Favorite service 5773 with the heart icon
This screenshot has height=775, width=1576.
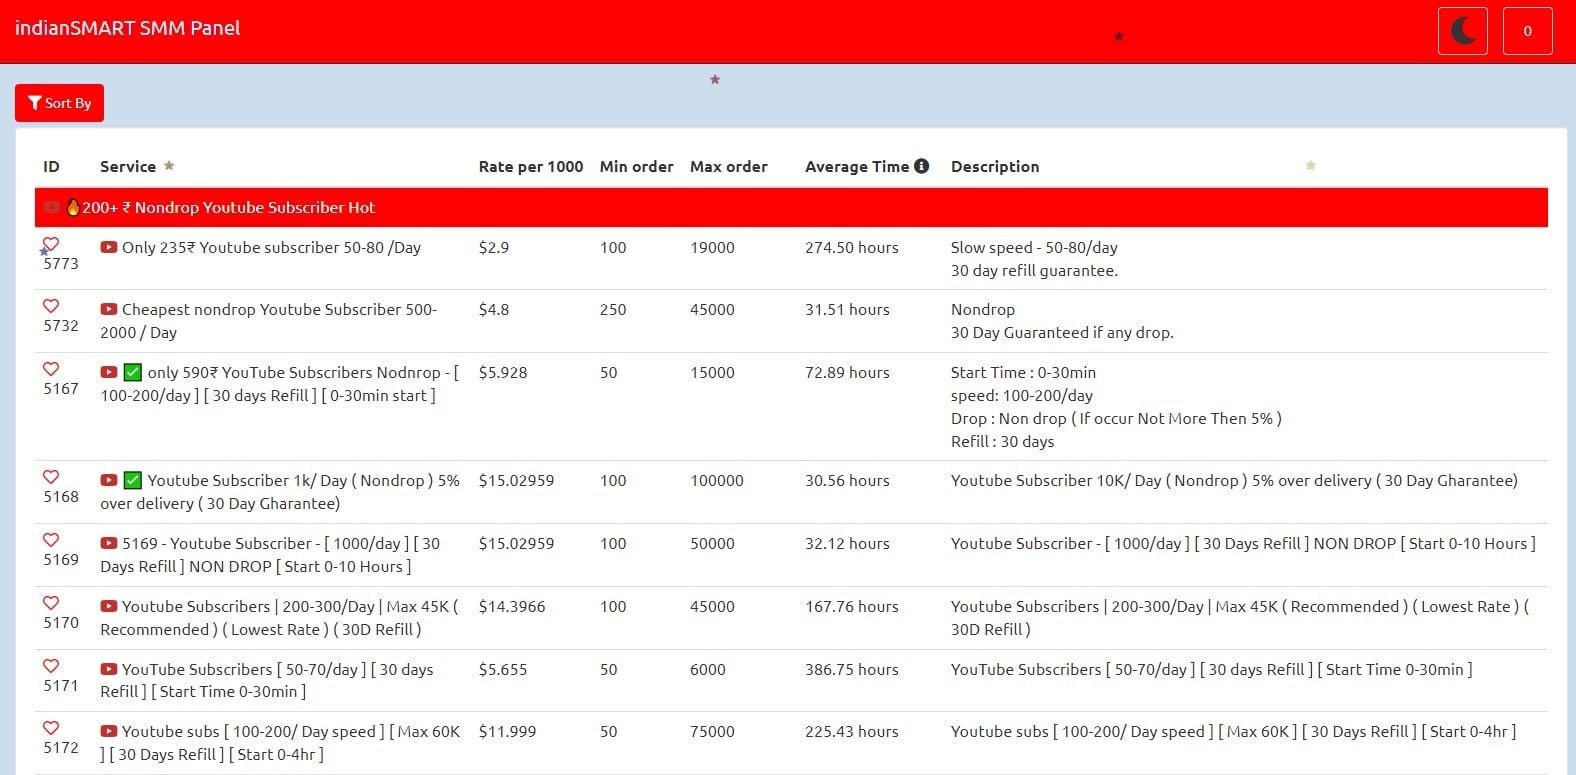point(51,244)
